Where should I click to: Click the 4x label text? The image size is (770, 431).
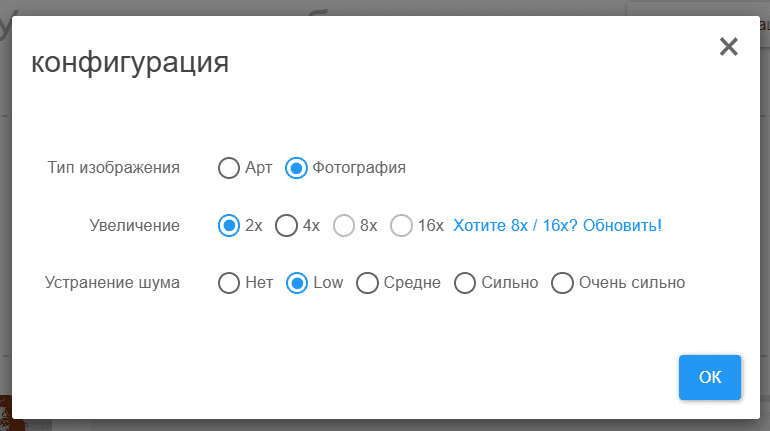(x=311, y=225)
